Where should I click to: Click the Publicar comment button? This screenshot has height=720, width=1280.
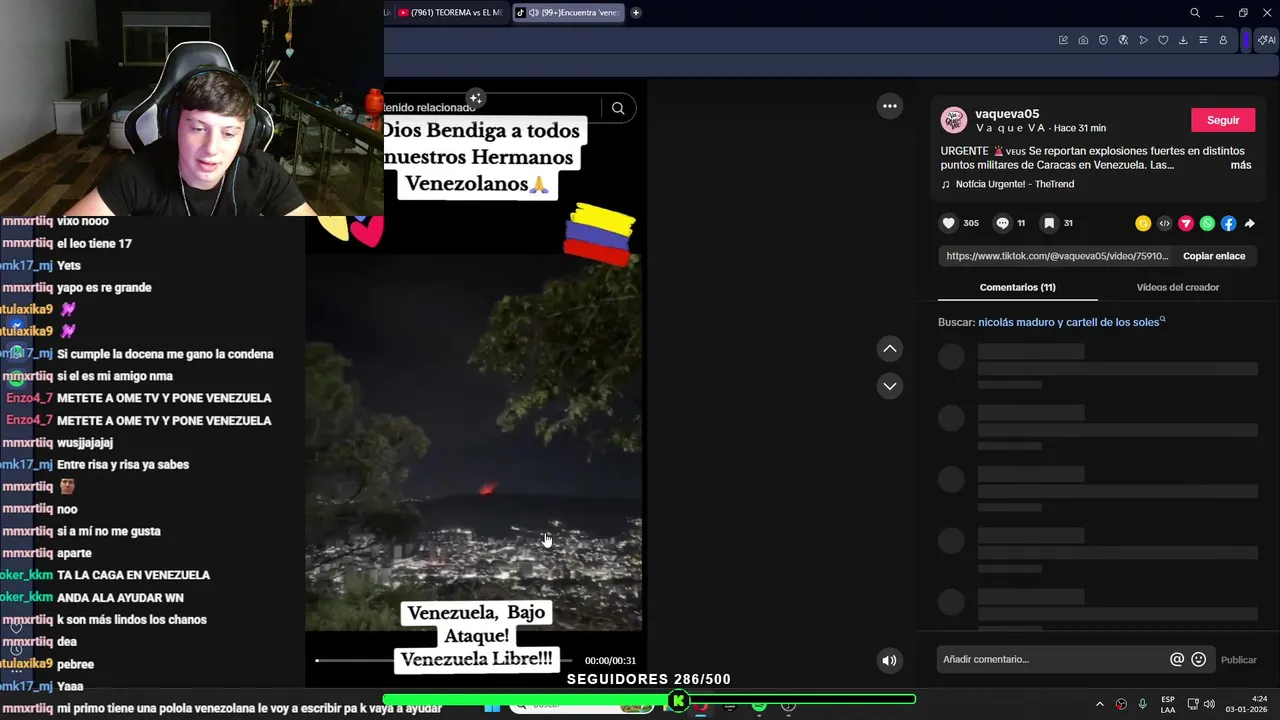click(x=1238, y=660)
